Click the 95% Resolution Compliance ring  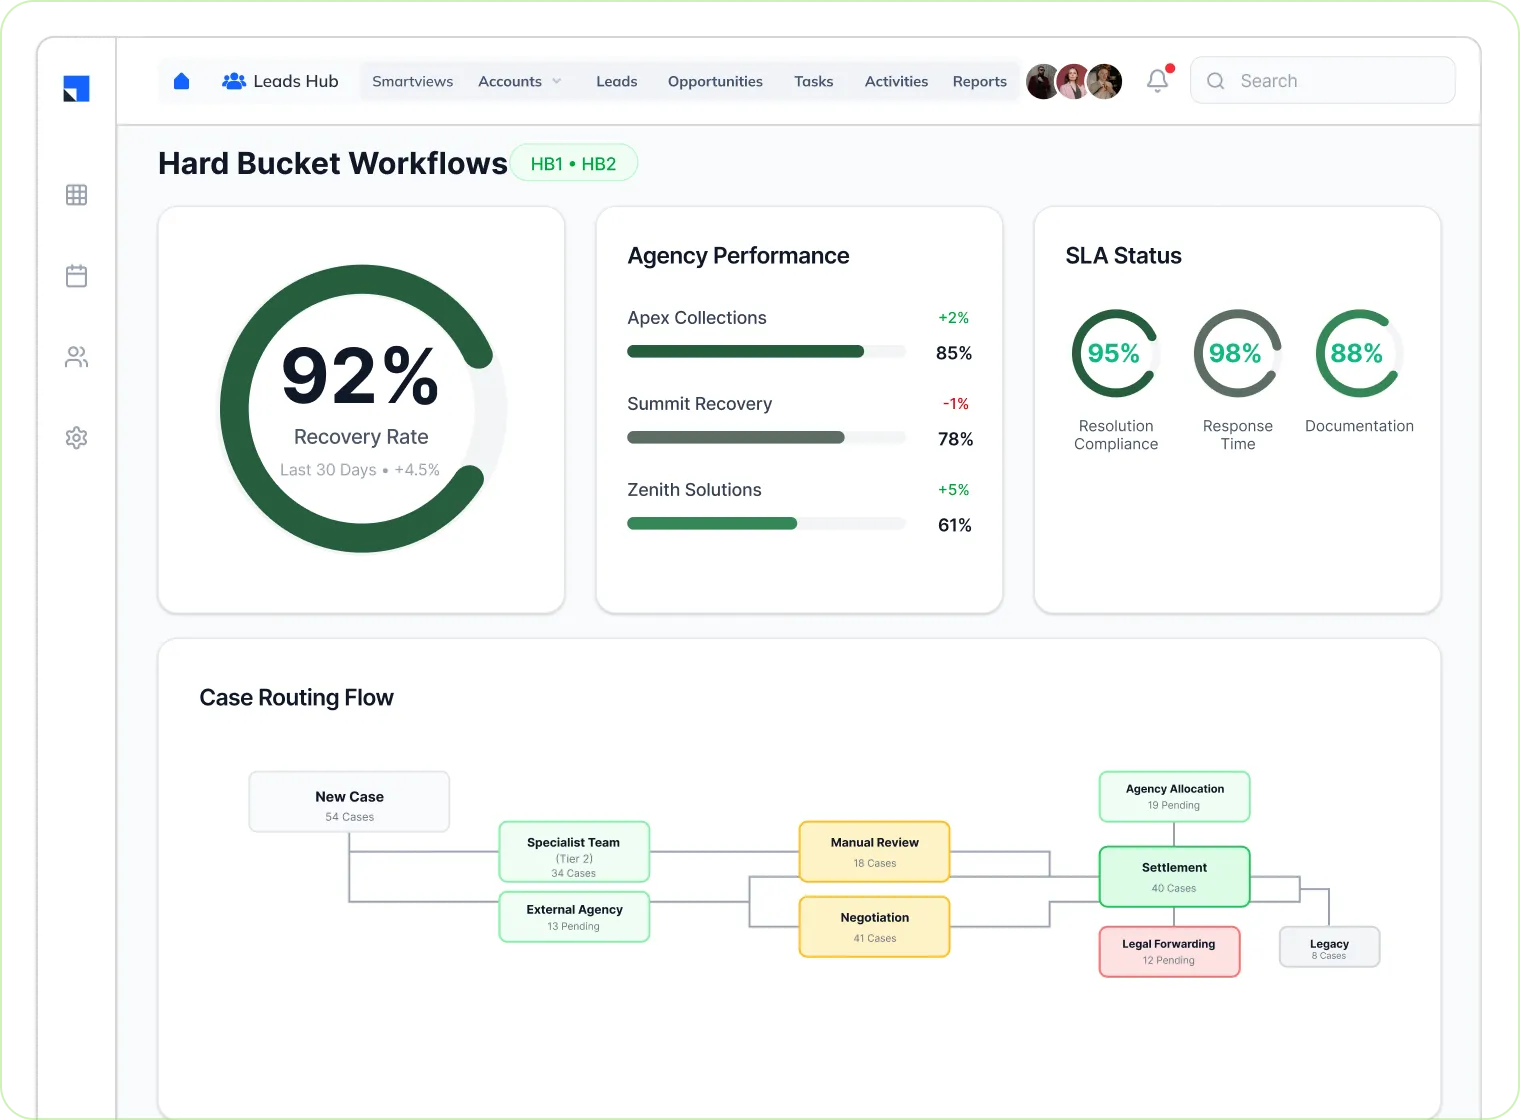click(x=1114, y=353)
